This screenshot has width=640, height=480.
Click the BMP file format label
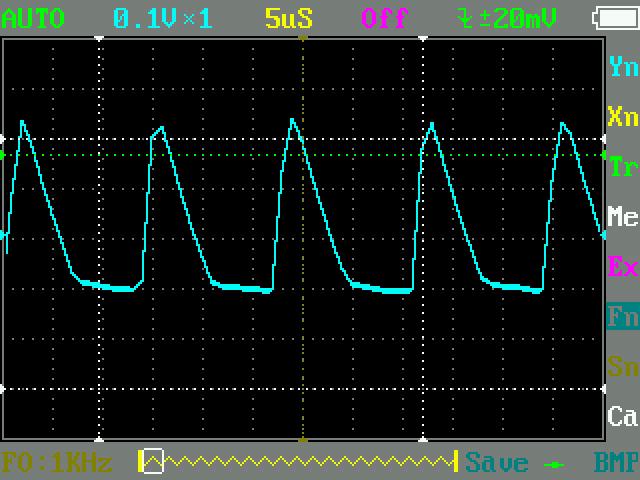[x=616, y=462]
